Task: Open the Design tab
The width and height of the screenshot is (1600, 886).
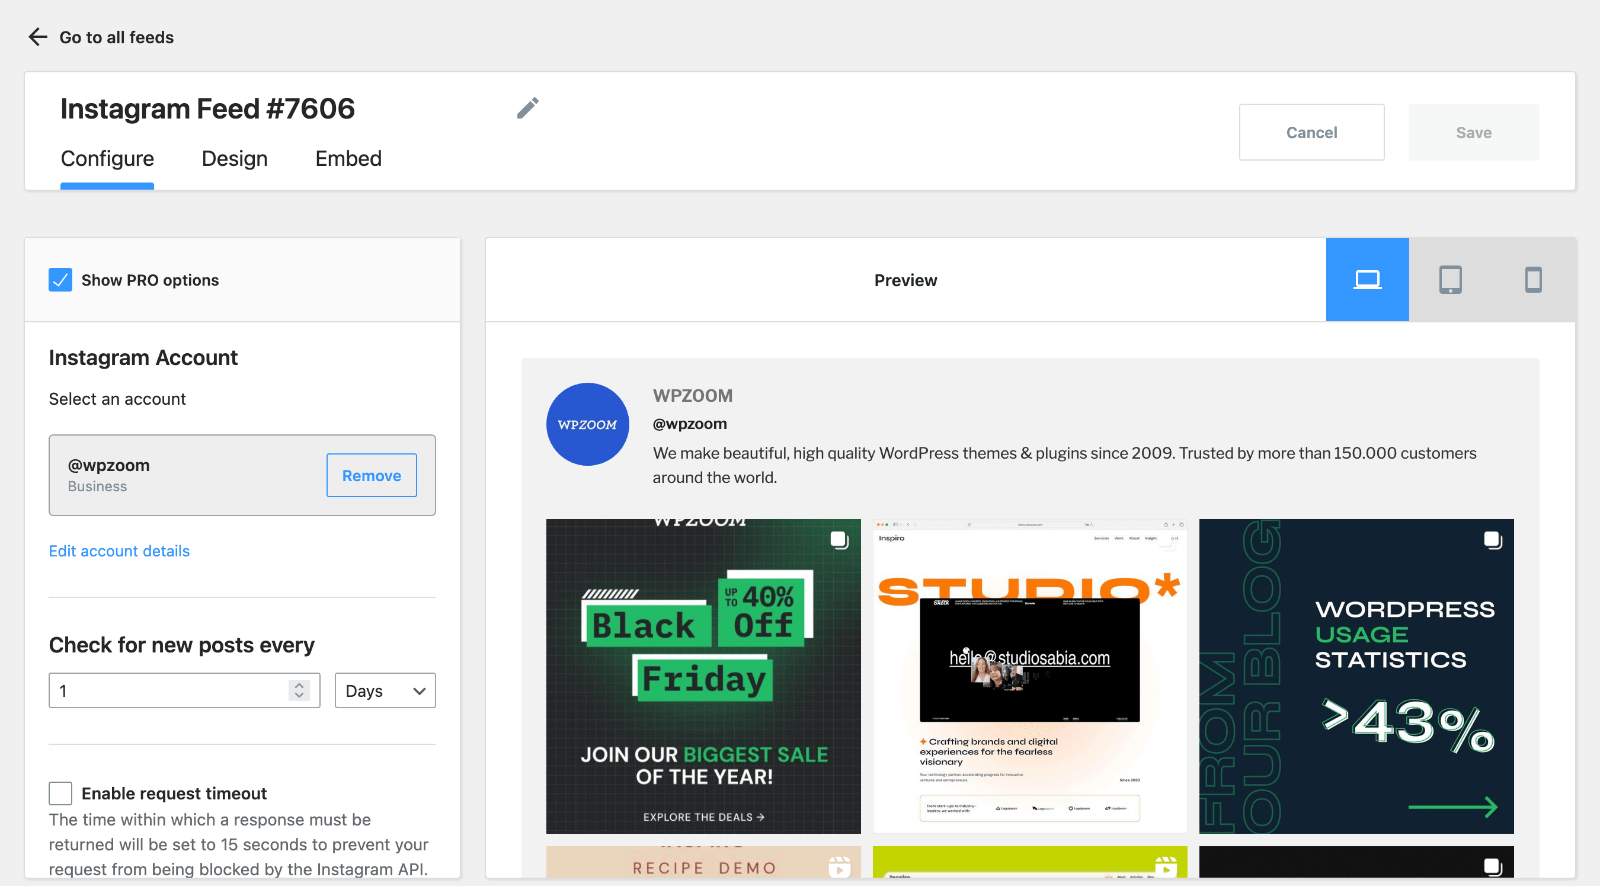Action: tap(235, 159)
